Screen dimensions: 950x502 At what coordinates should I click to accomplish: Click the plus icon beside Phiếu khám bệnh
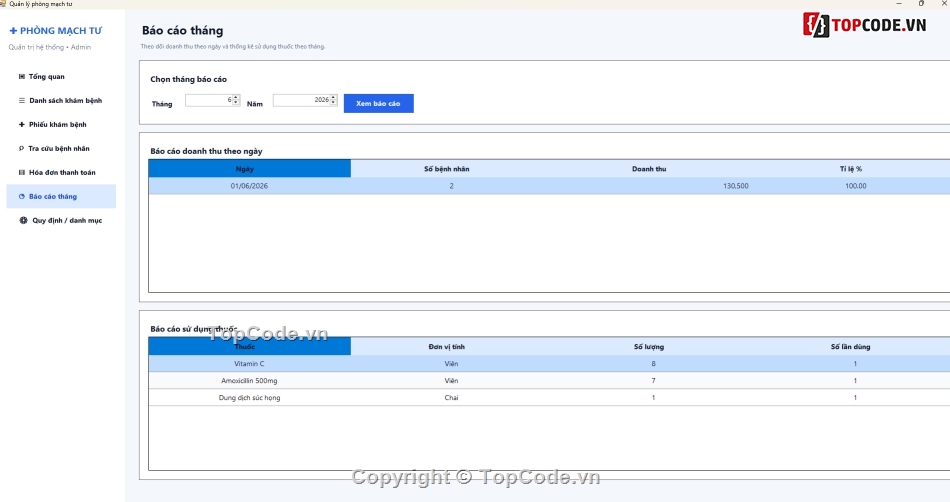22,124
